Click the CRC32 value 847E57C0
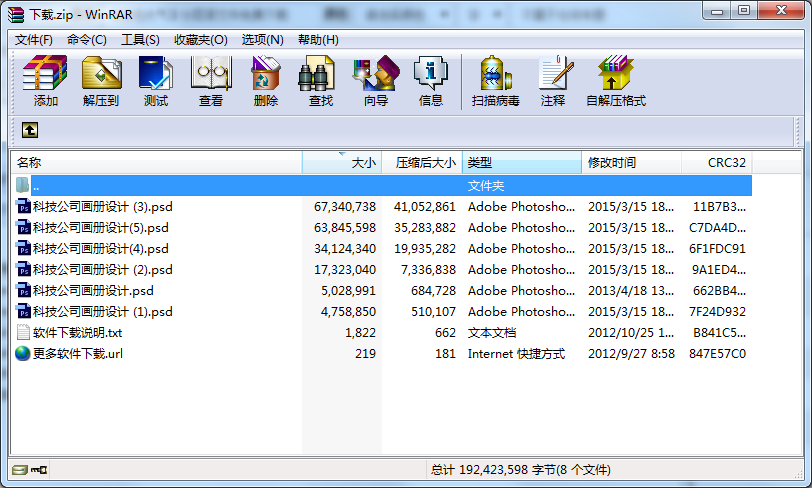The width and height of the screenshot is (812, 488). [x=717, y=353]
